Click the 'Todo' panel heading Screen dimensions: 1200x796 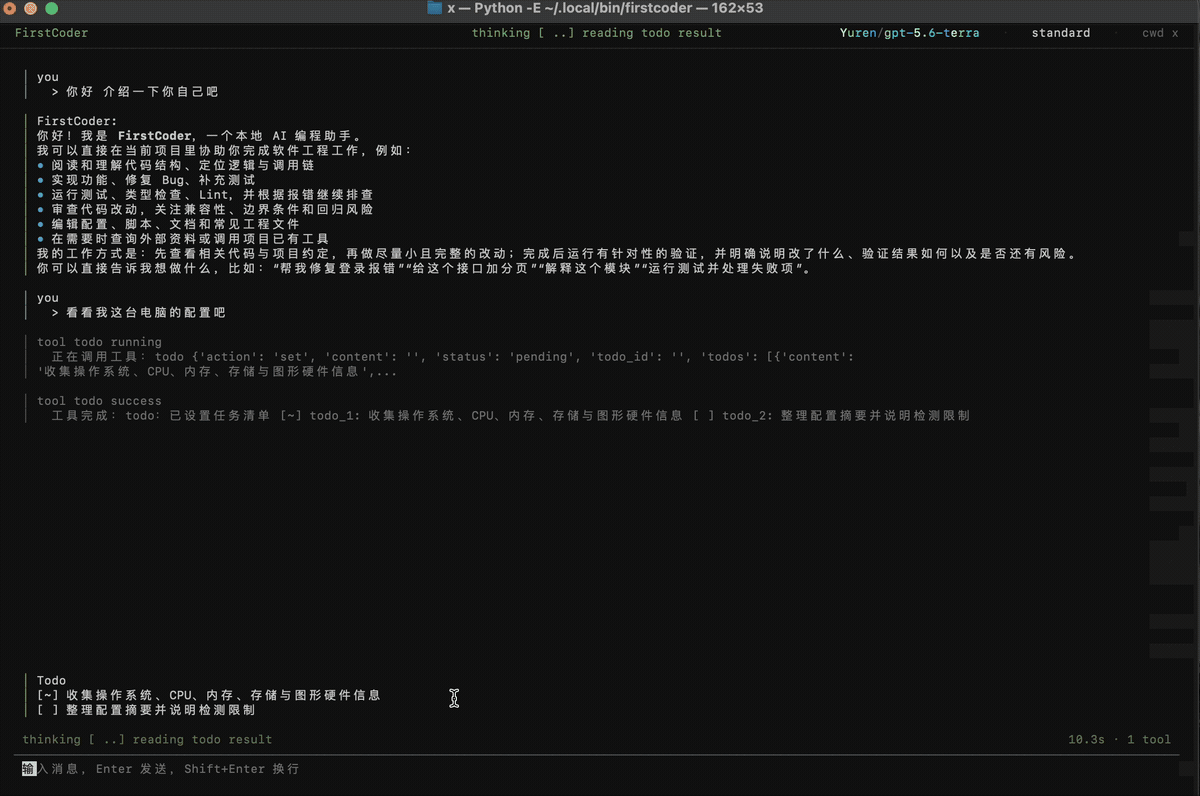point(51,681)
